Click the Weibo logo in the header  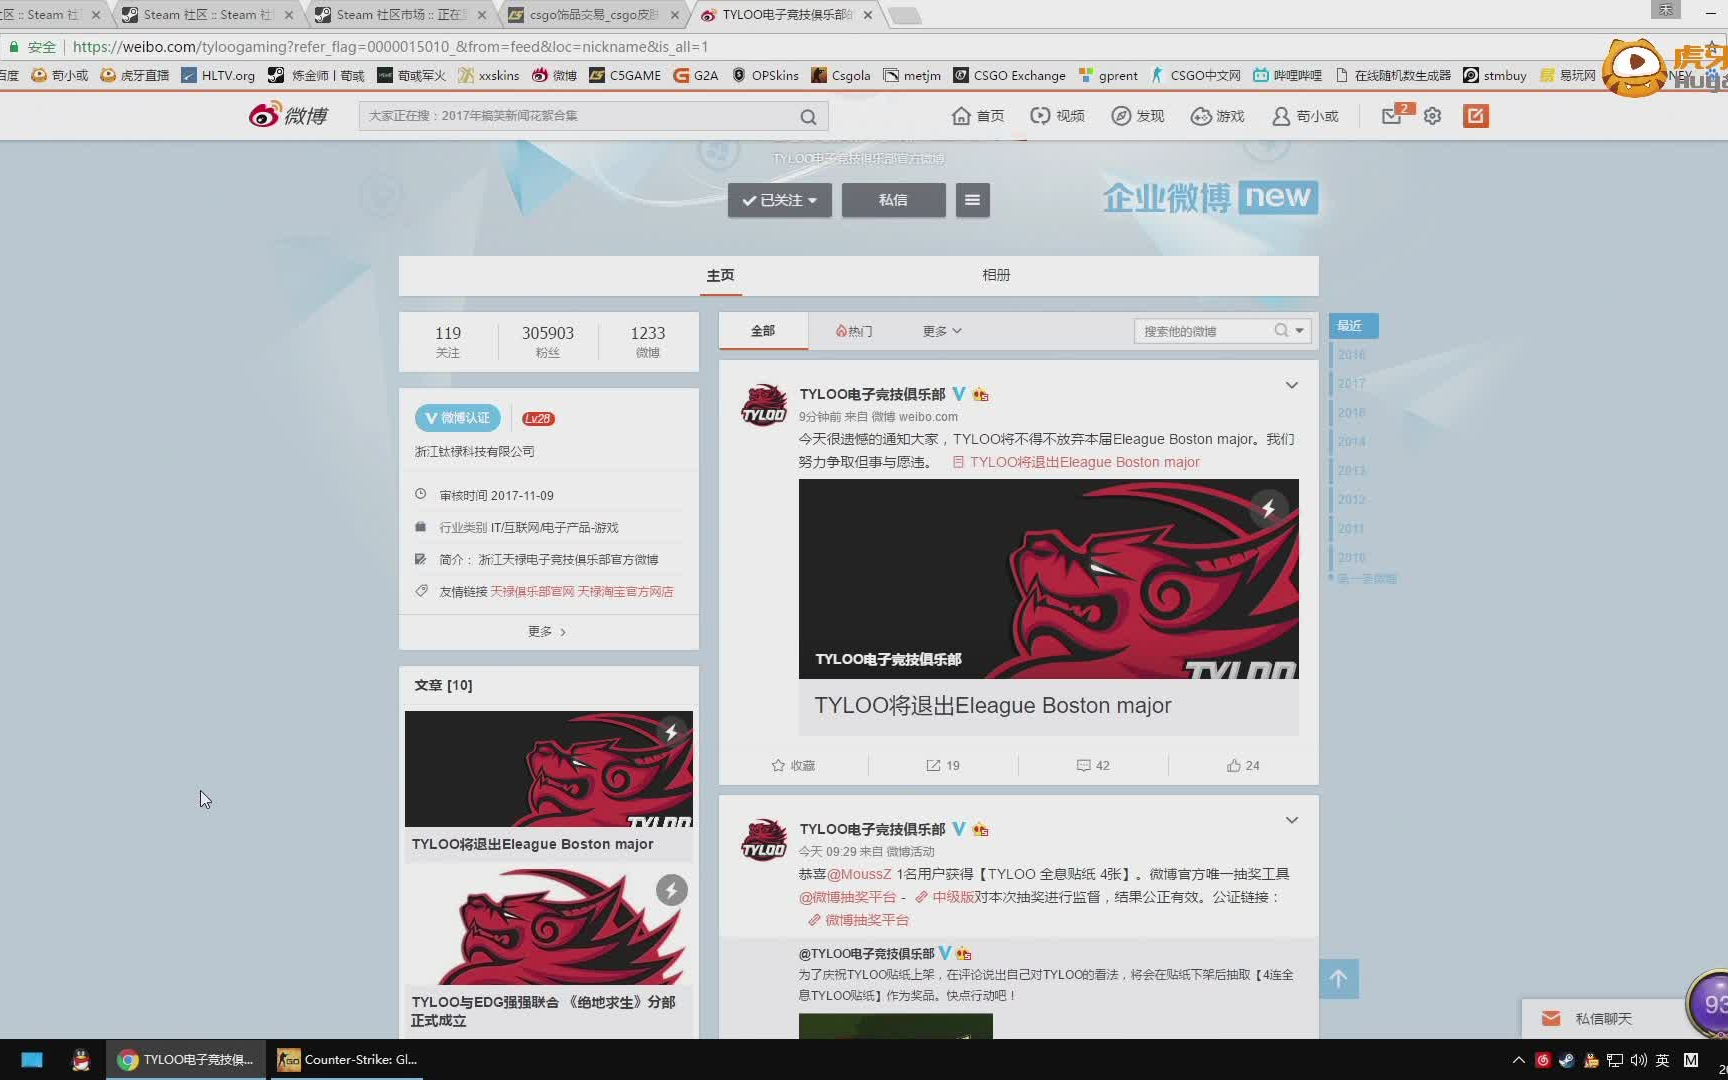click(x=288, y=115)
